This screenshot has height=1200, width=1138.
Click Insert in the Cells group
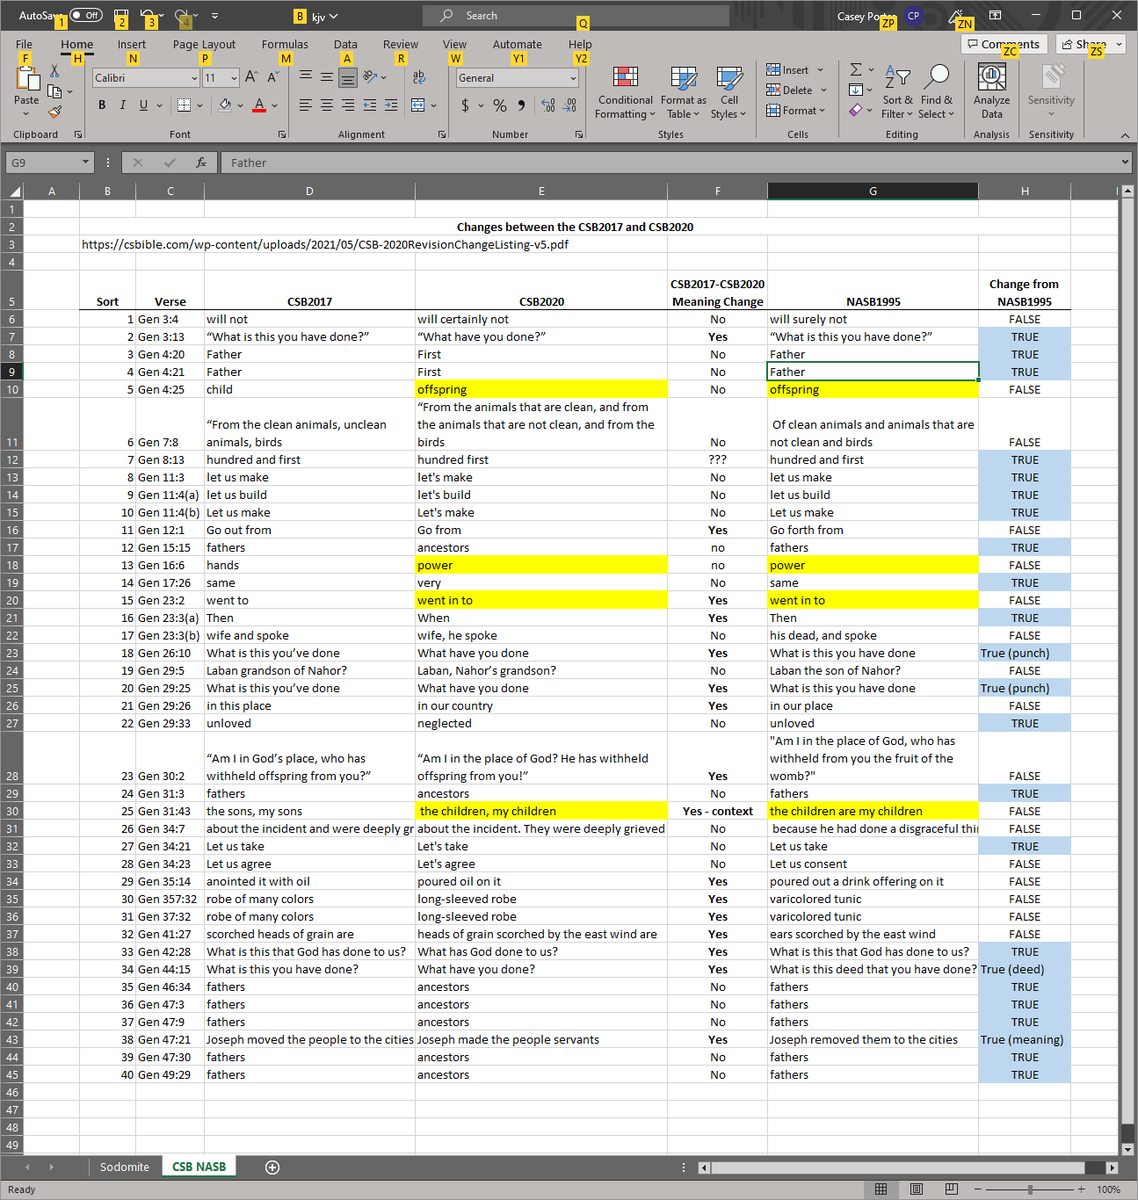pos(795,70)
